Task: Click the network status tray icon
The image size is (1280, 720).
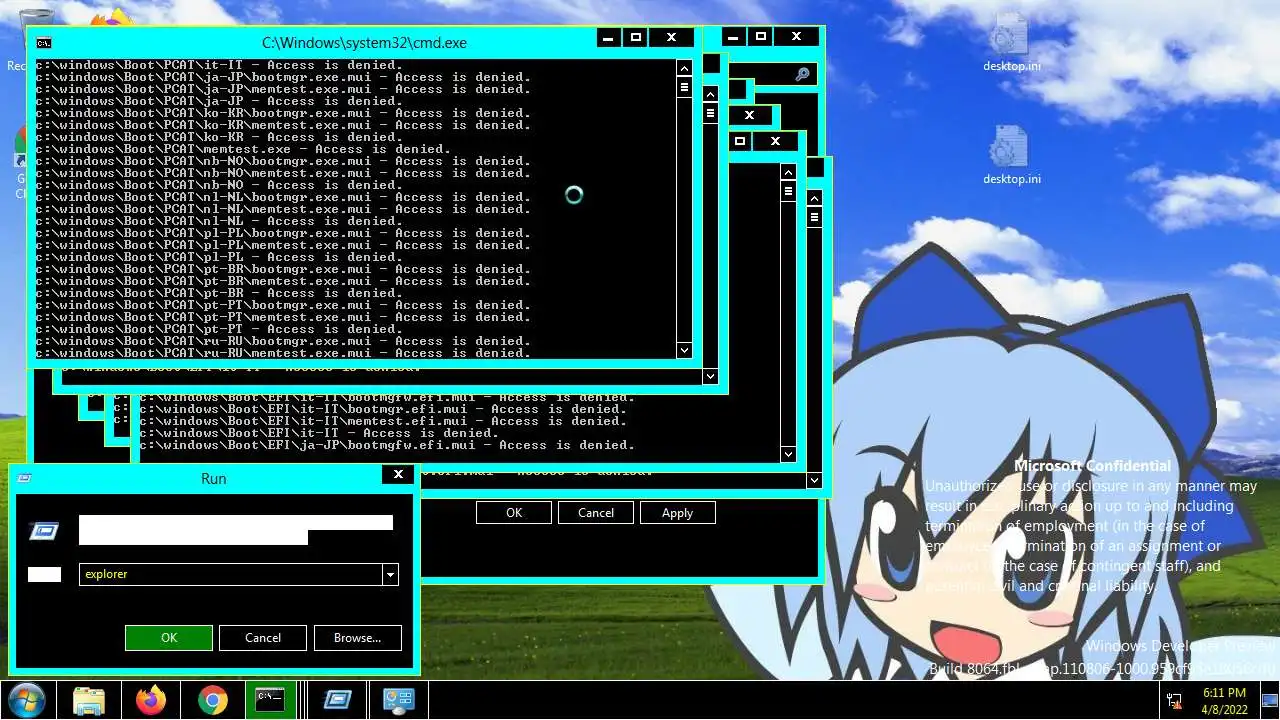Action: click(x=1175, y=700)
